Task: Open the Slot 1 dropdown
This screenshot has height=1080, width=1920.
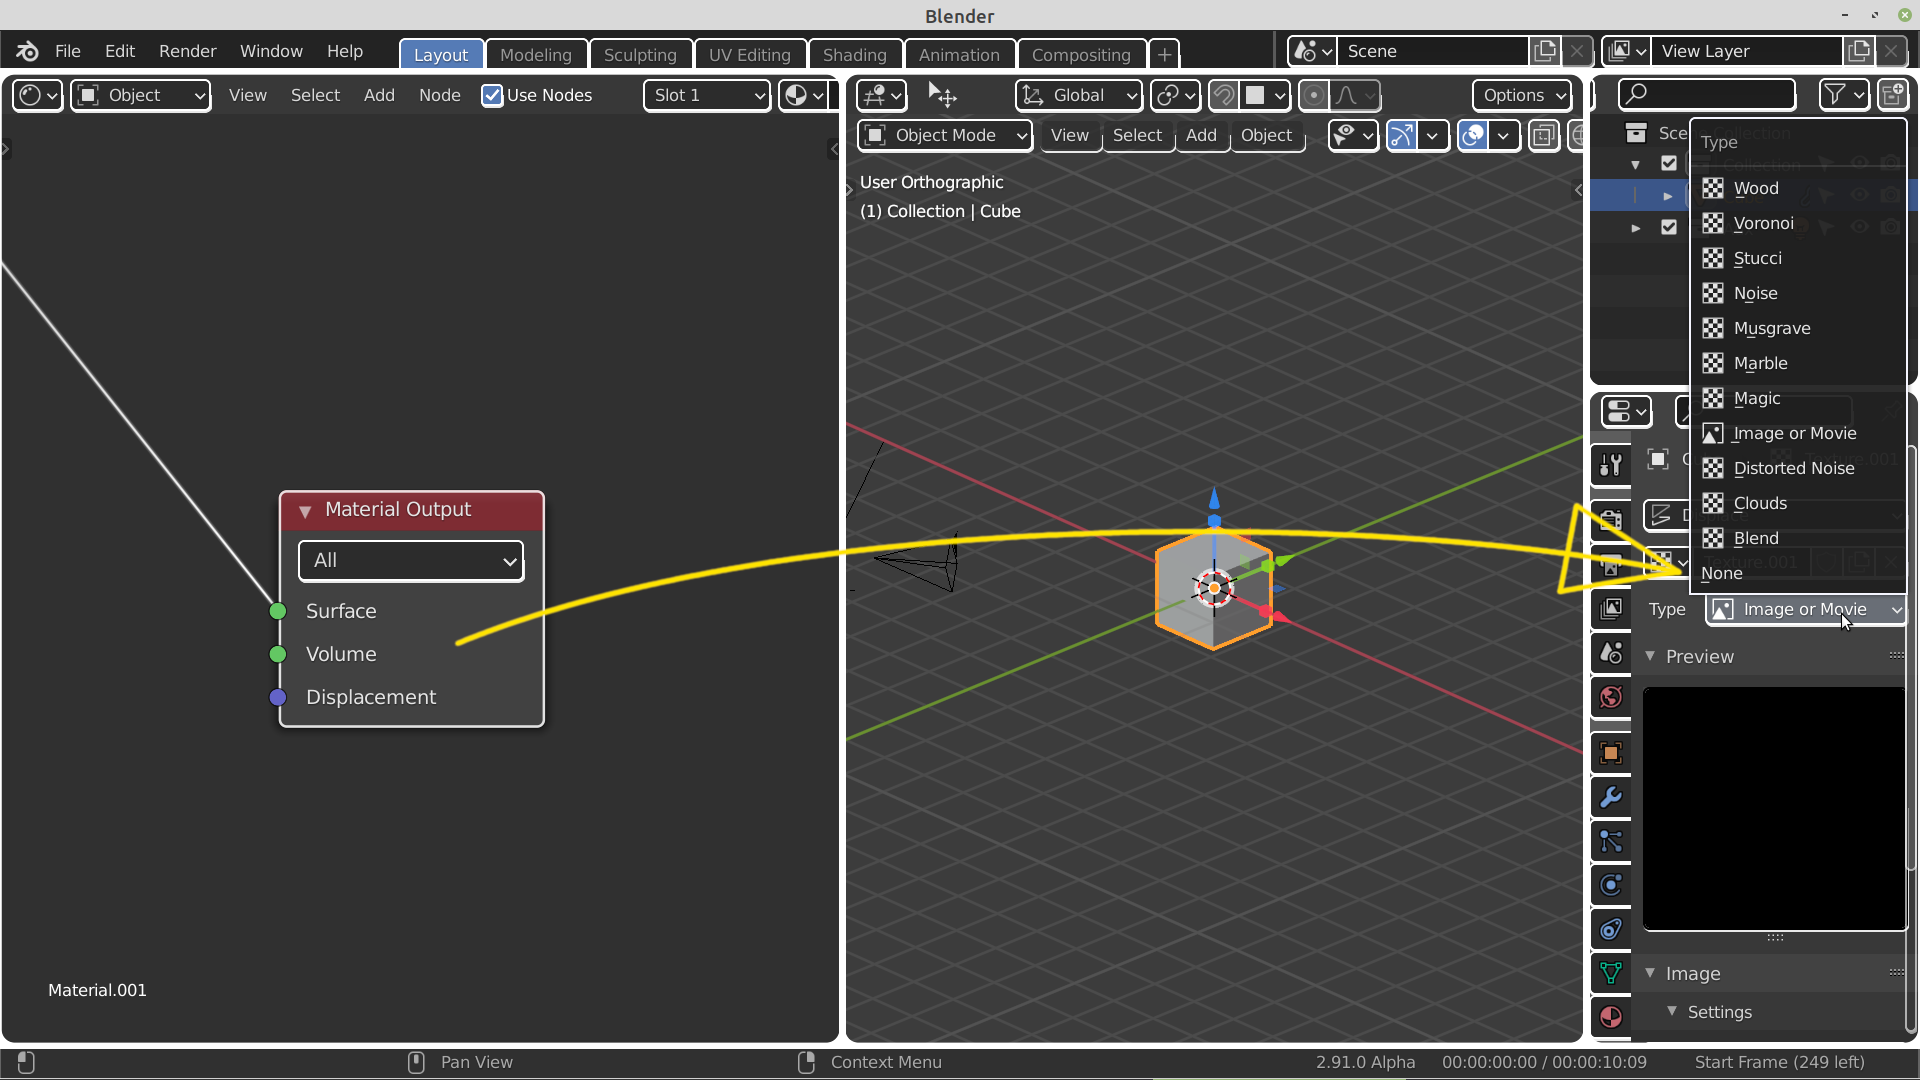Action: (x=706, y=95)
